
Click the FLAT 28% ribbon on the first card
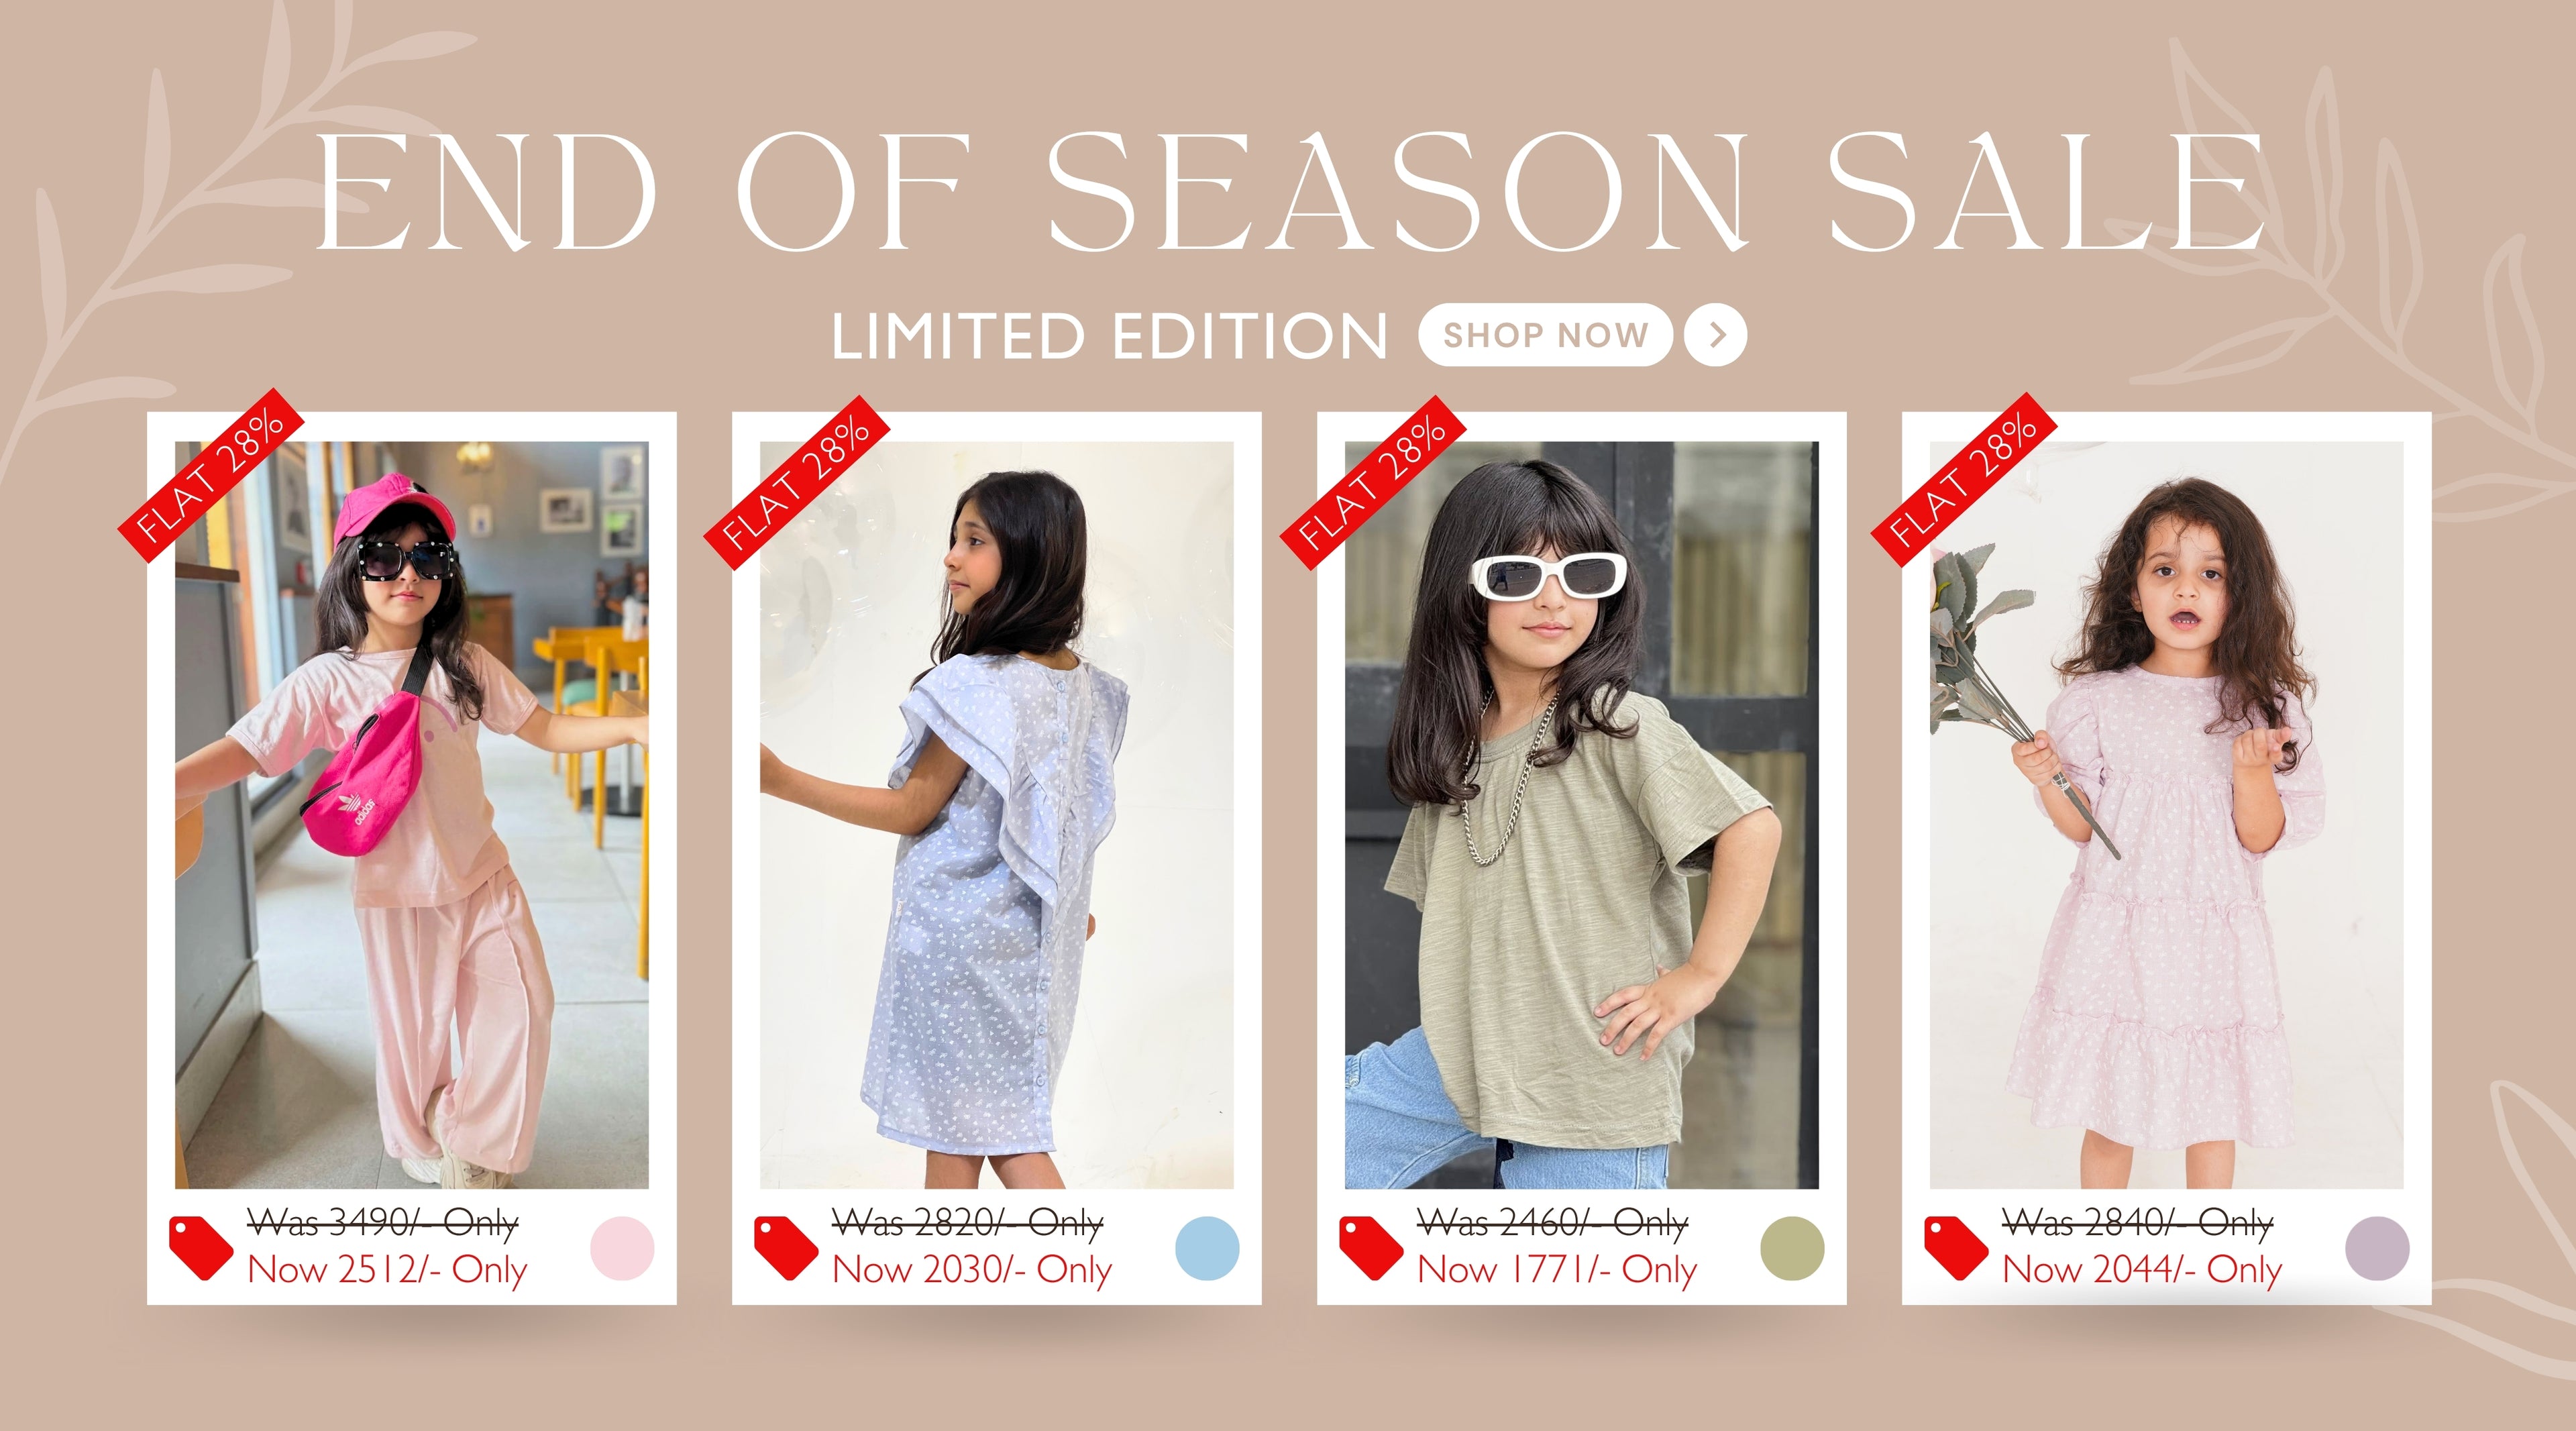(211, 477)
